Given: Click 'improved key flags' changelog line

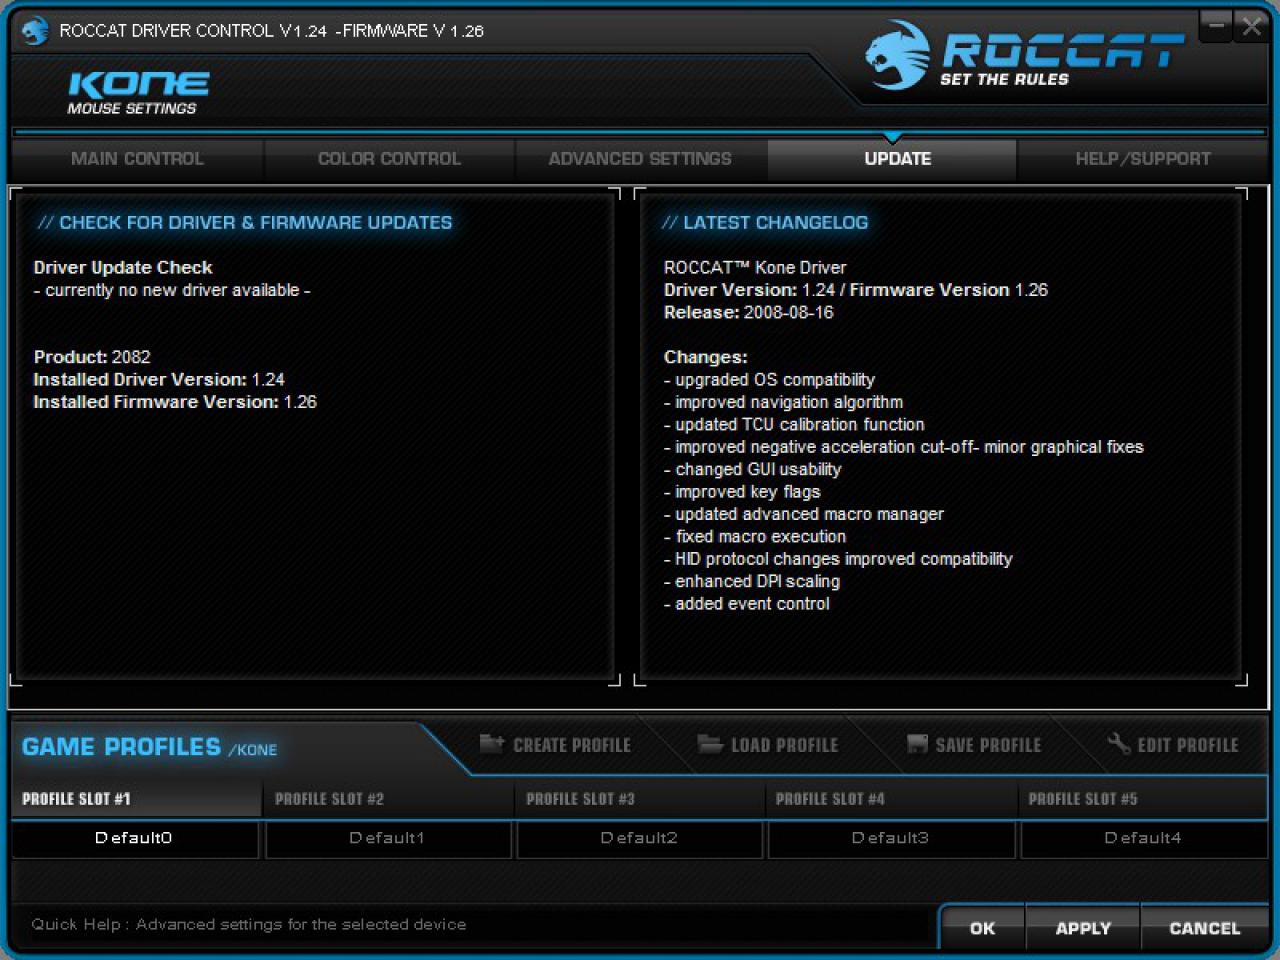Looking at the screenshot, I should (x=742, y=492).
